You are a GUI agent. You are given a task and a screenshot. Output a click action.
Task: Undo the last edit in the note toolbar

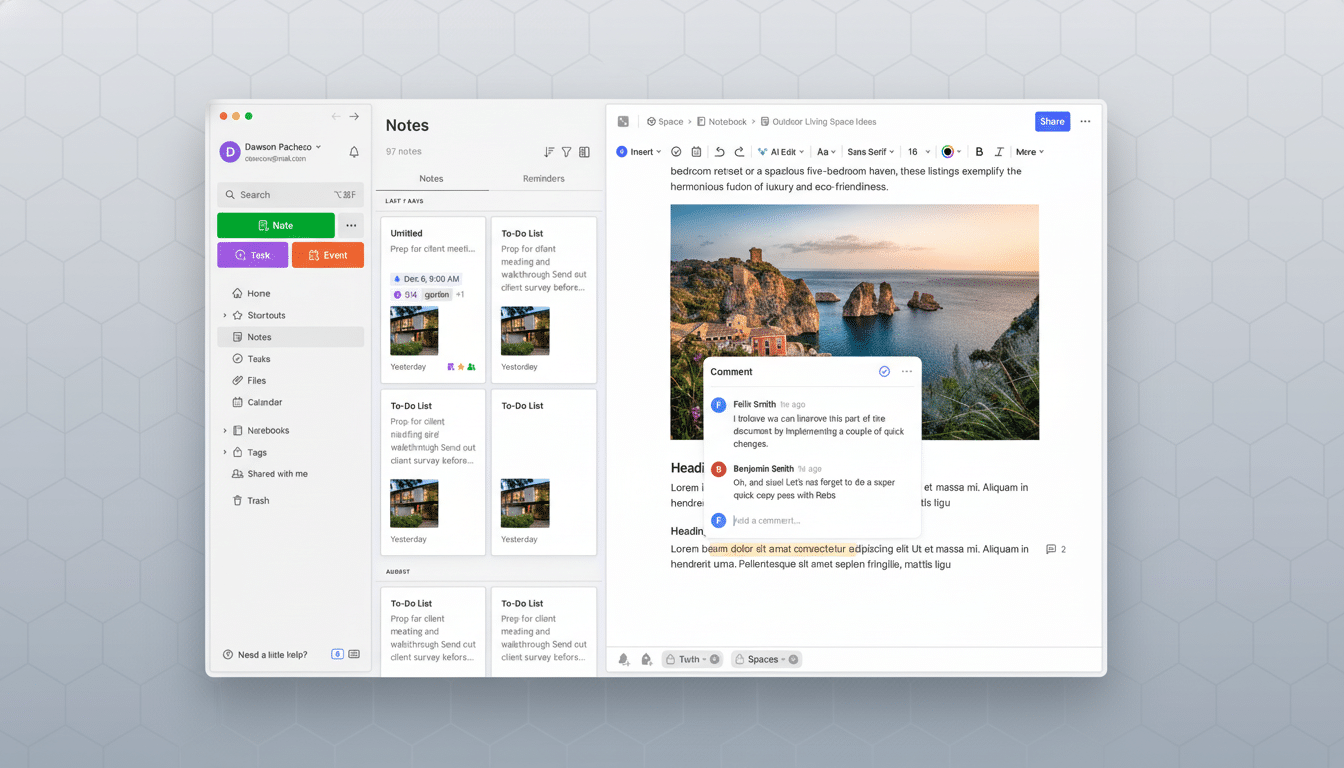(x=720, y=151)
